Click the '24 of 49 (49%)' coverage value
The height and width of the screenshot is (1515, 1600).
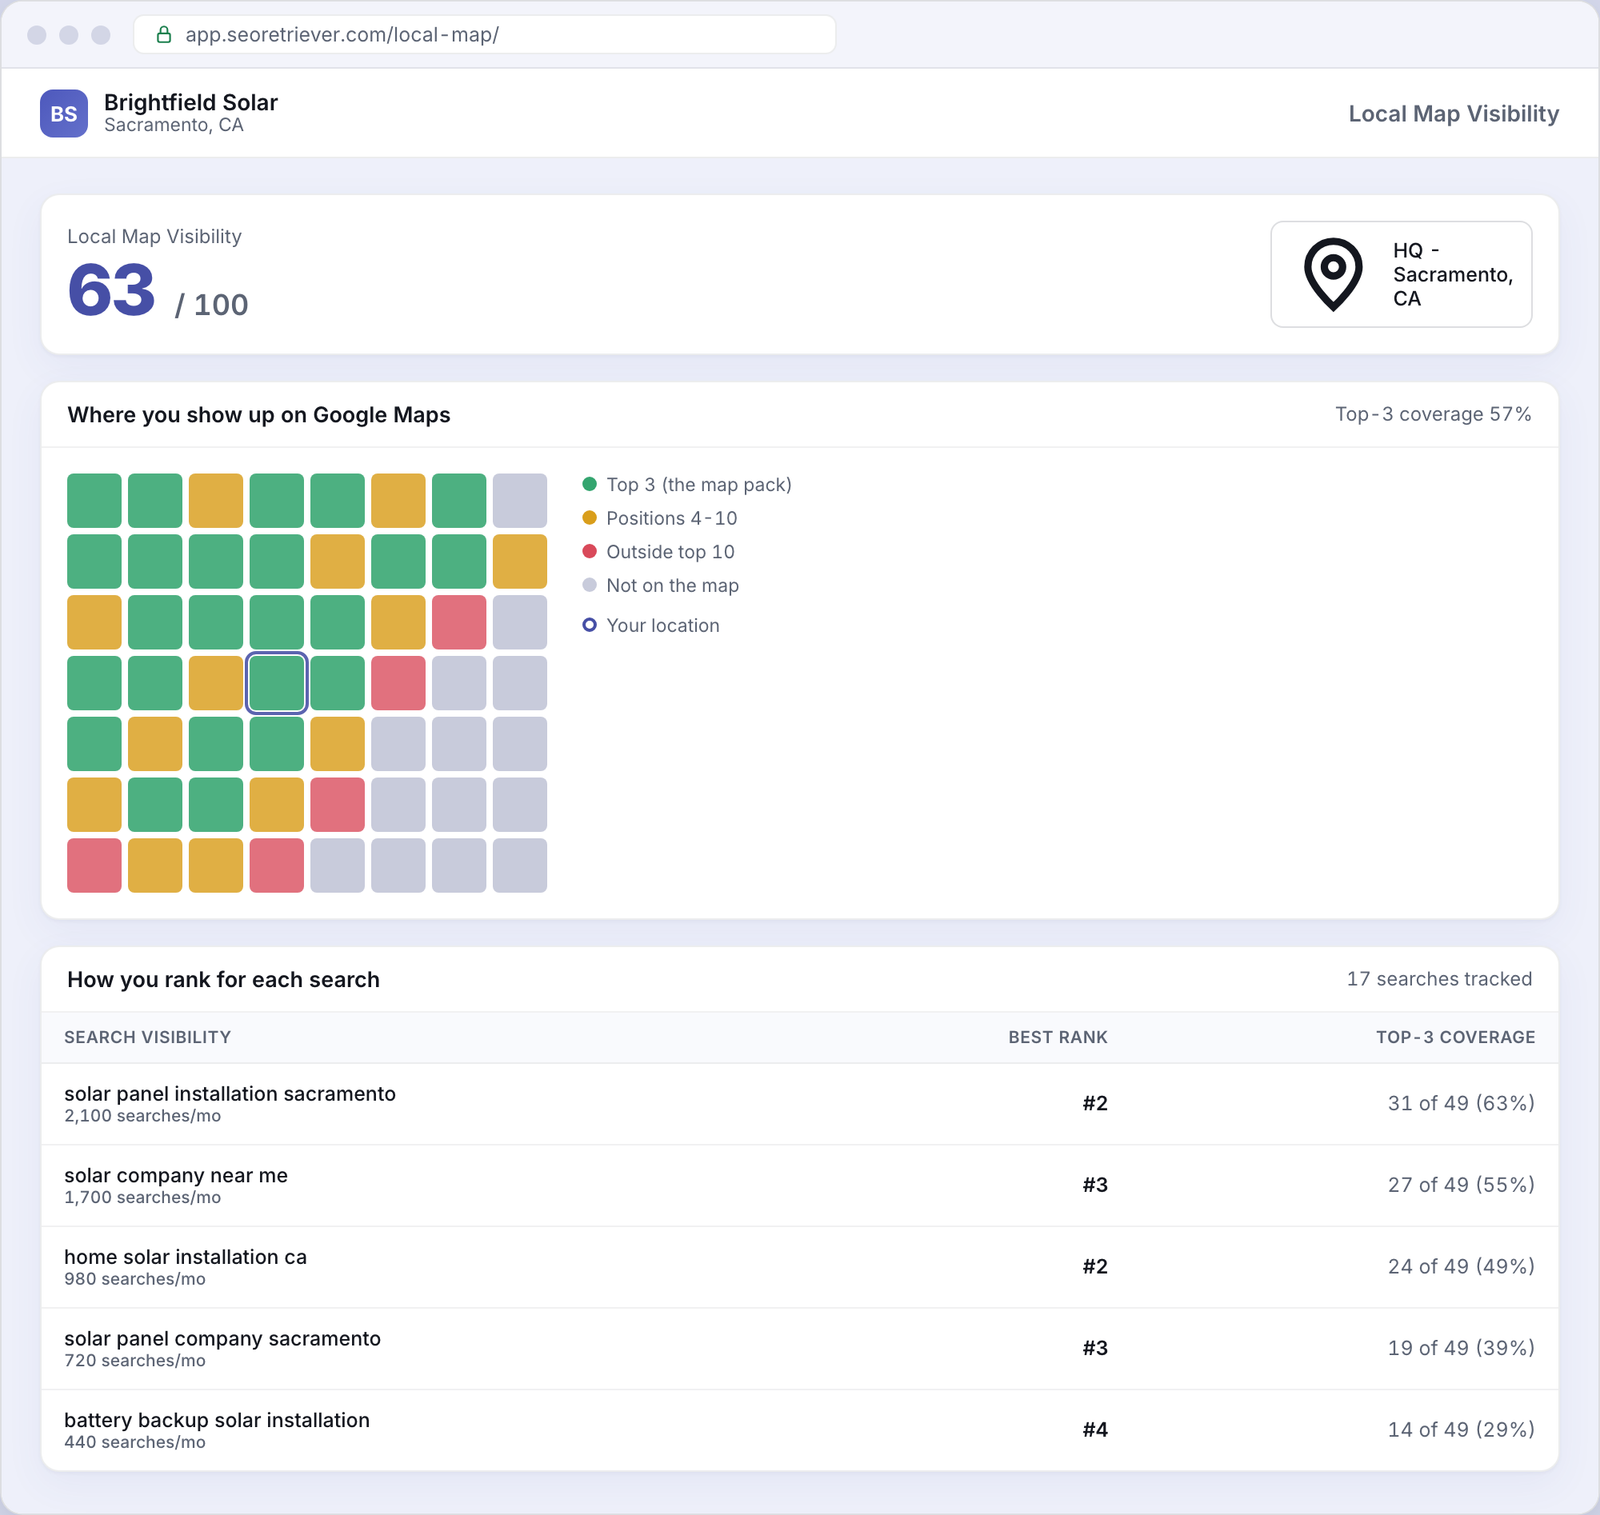pyautogui.click(x=1461, y=1266)
